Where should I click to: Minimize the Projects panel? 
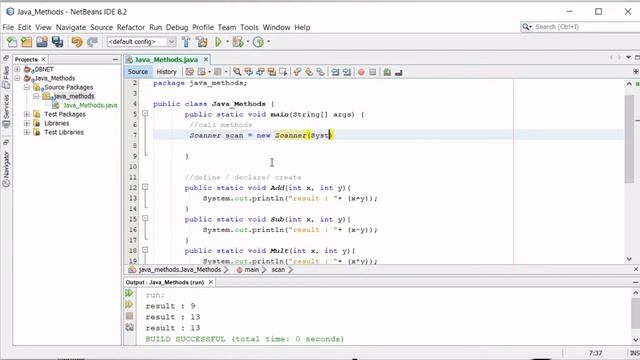point(115,60)
